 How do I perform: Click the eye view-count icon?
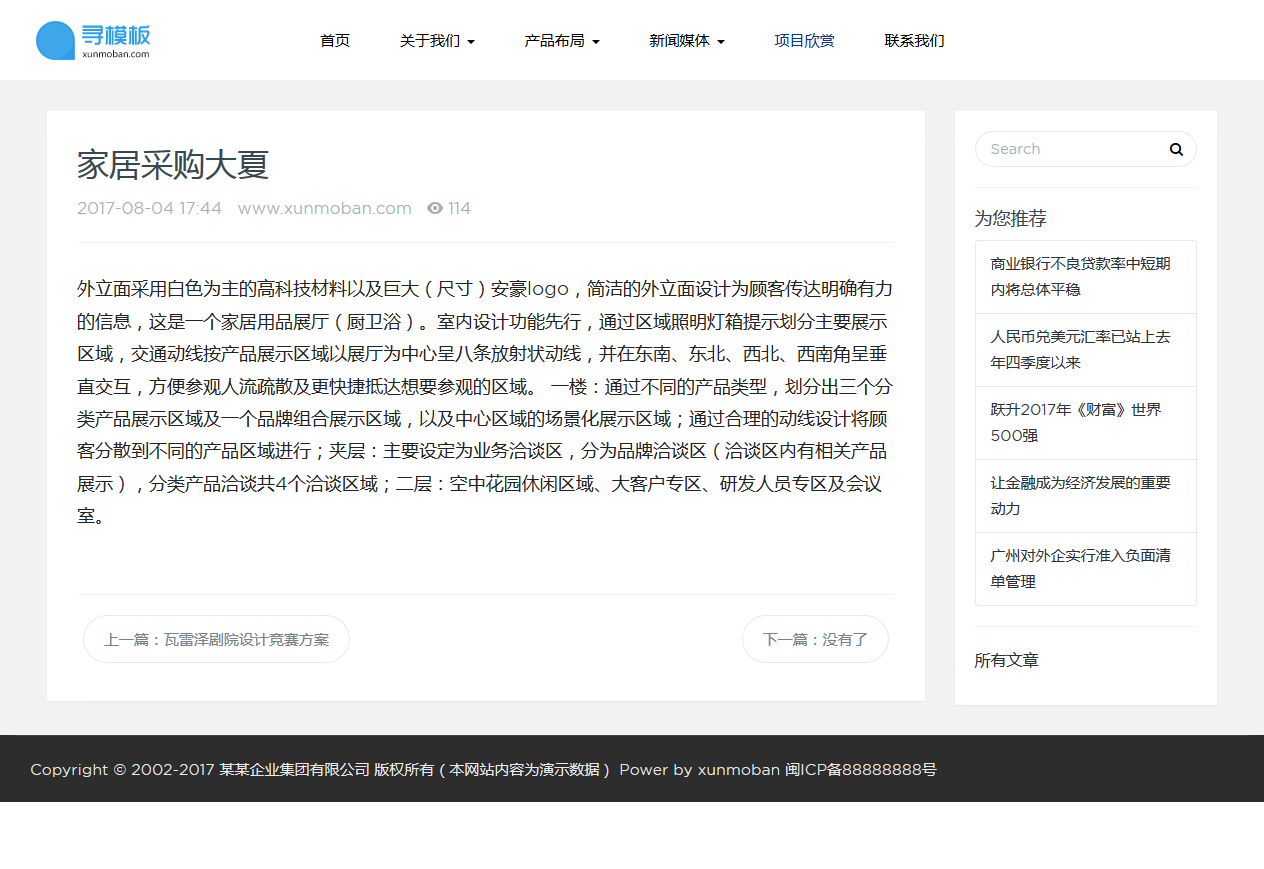coord(435,208)
